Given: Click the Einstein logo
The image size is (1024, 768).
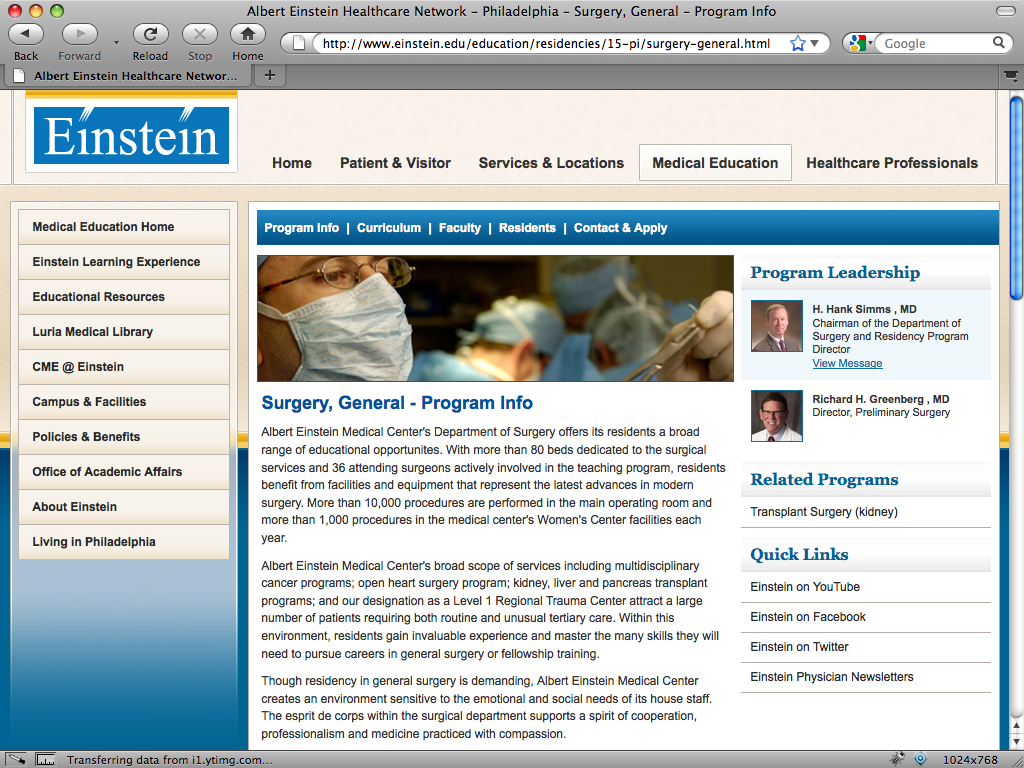Looking at the screenshot, I should pyautogui.click(x=131, y=135).
